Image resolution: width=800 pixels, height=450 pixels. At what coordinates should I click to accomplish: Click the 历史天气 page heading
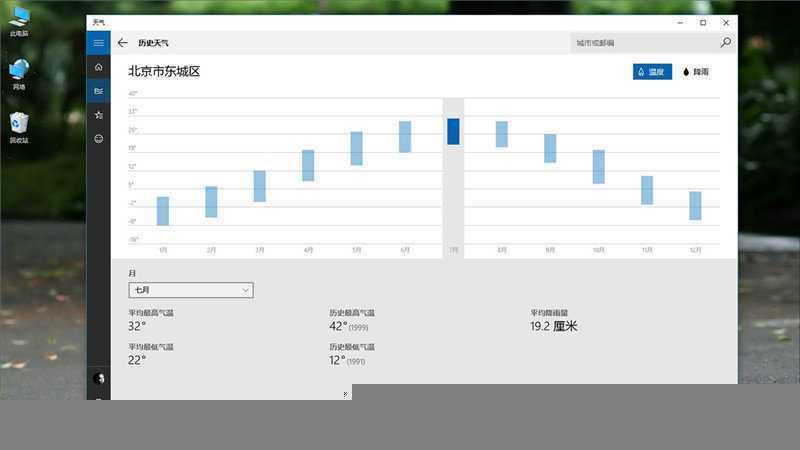[x=153, y=43]
